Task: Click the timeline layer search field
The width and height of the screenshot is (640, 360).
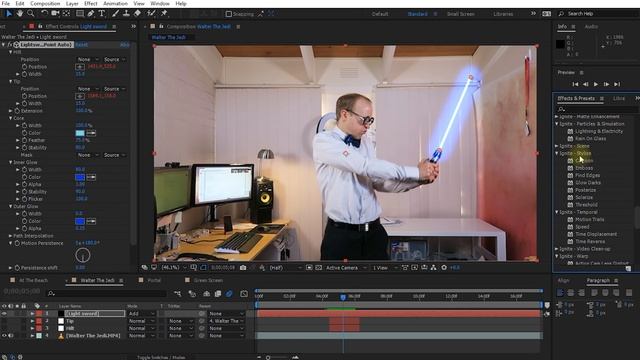Action: pyautogui.click(x=107, y=293)
